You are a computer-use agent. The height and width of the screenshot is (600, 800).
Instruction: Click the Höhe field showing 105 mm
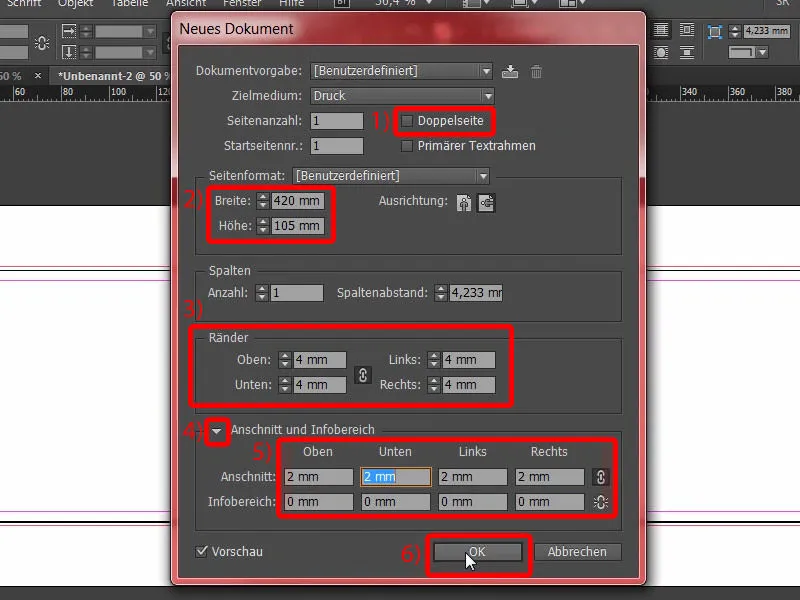pyautogui.click(x=297, y=226)
